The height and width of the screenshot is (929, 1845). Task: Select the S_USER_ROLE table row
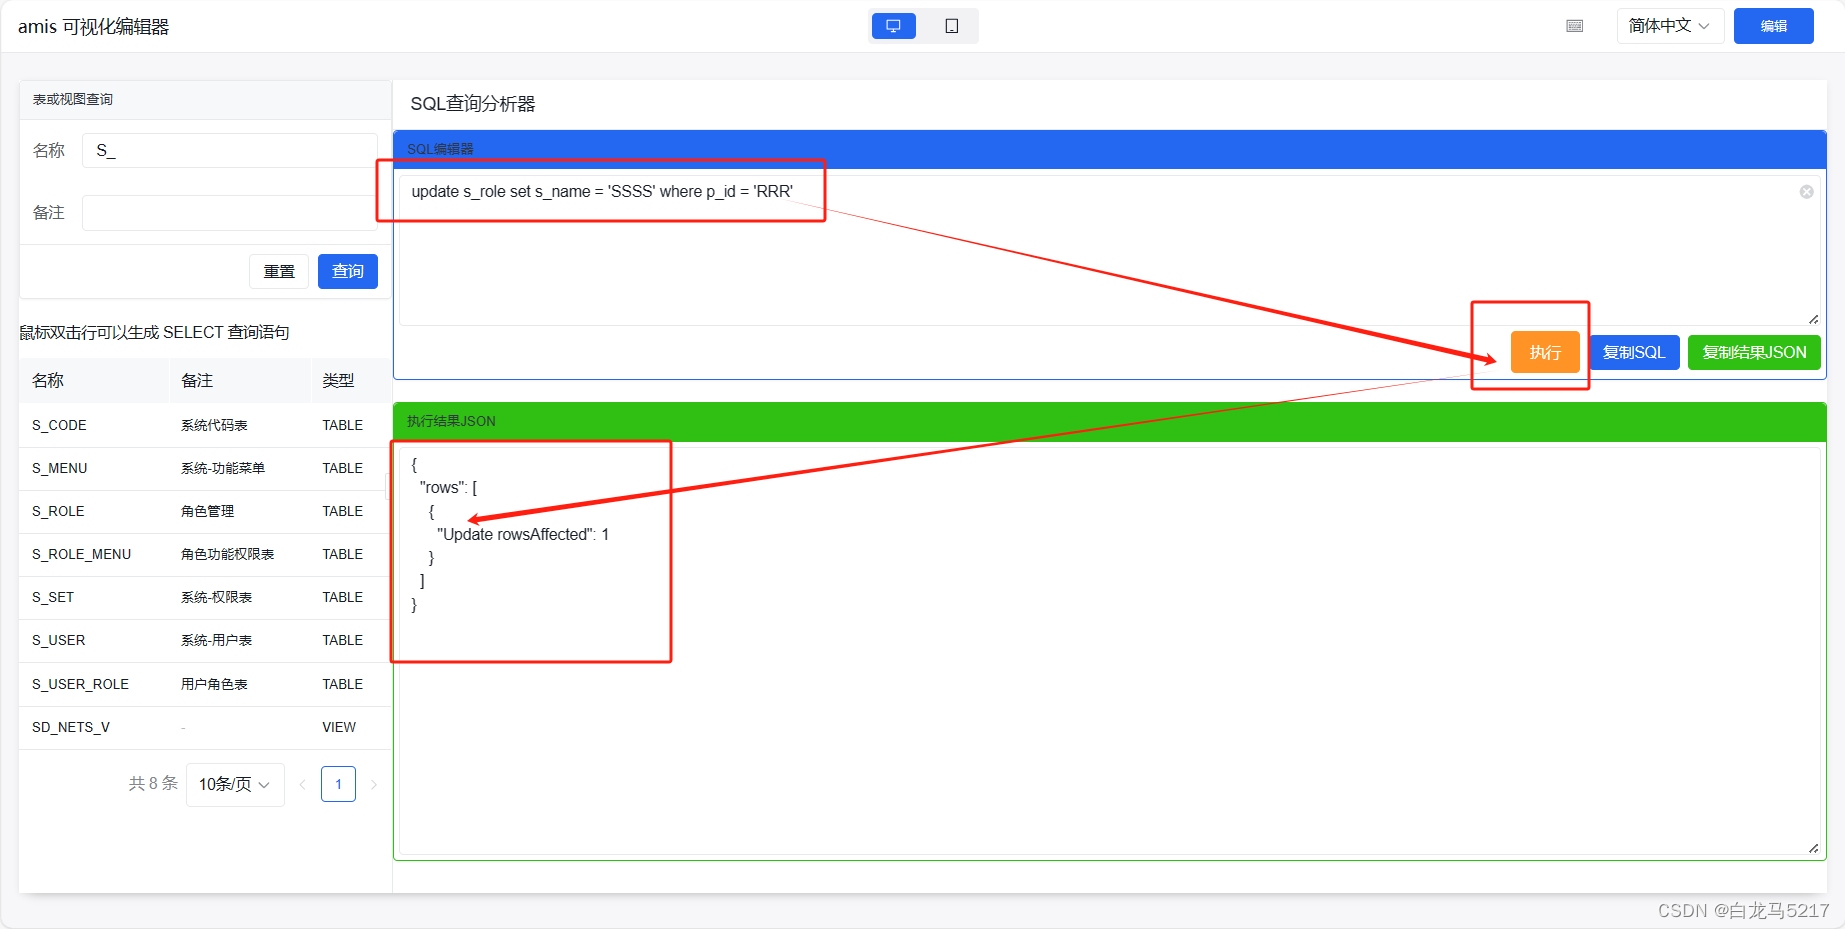(x=205, y=684)
